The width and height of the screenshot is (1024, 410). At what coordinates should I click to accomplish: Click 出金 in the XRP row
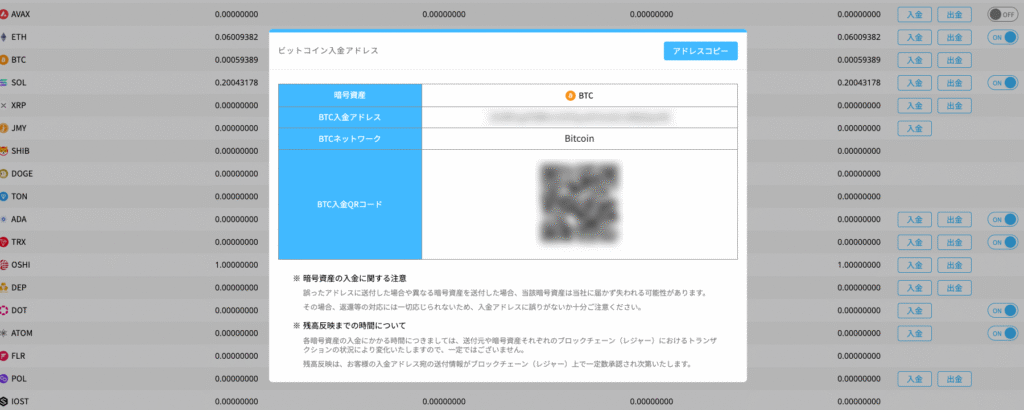(957, 105)
